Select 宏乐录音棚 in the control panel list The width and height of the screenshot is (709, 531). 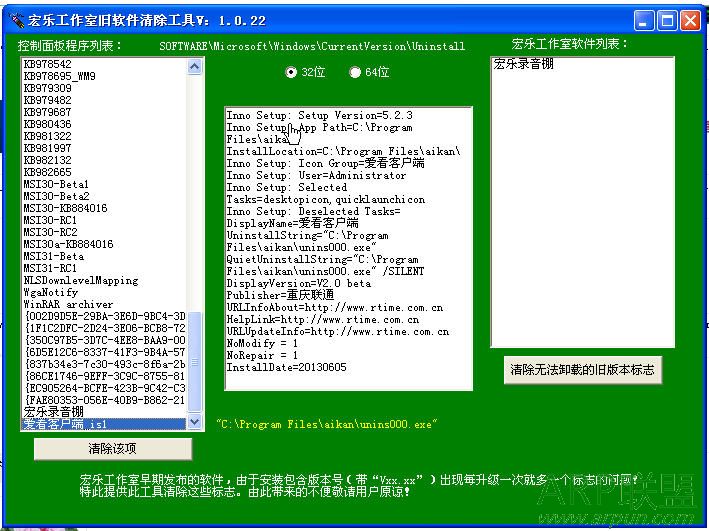click(104, 412)
